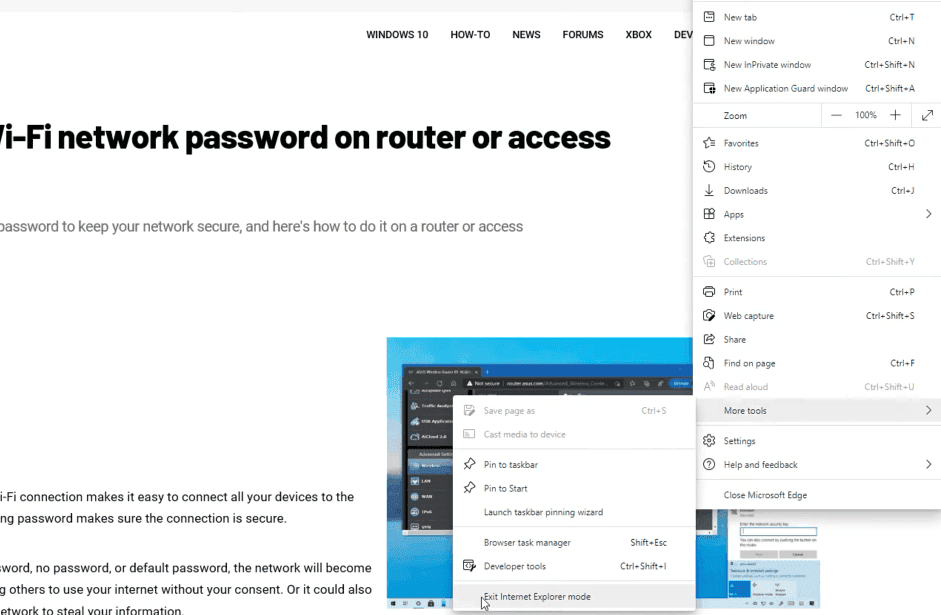The image size is (941, 615).
Task: Click the New window icon
Action: tap(709, 40)
